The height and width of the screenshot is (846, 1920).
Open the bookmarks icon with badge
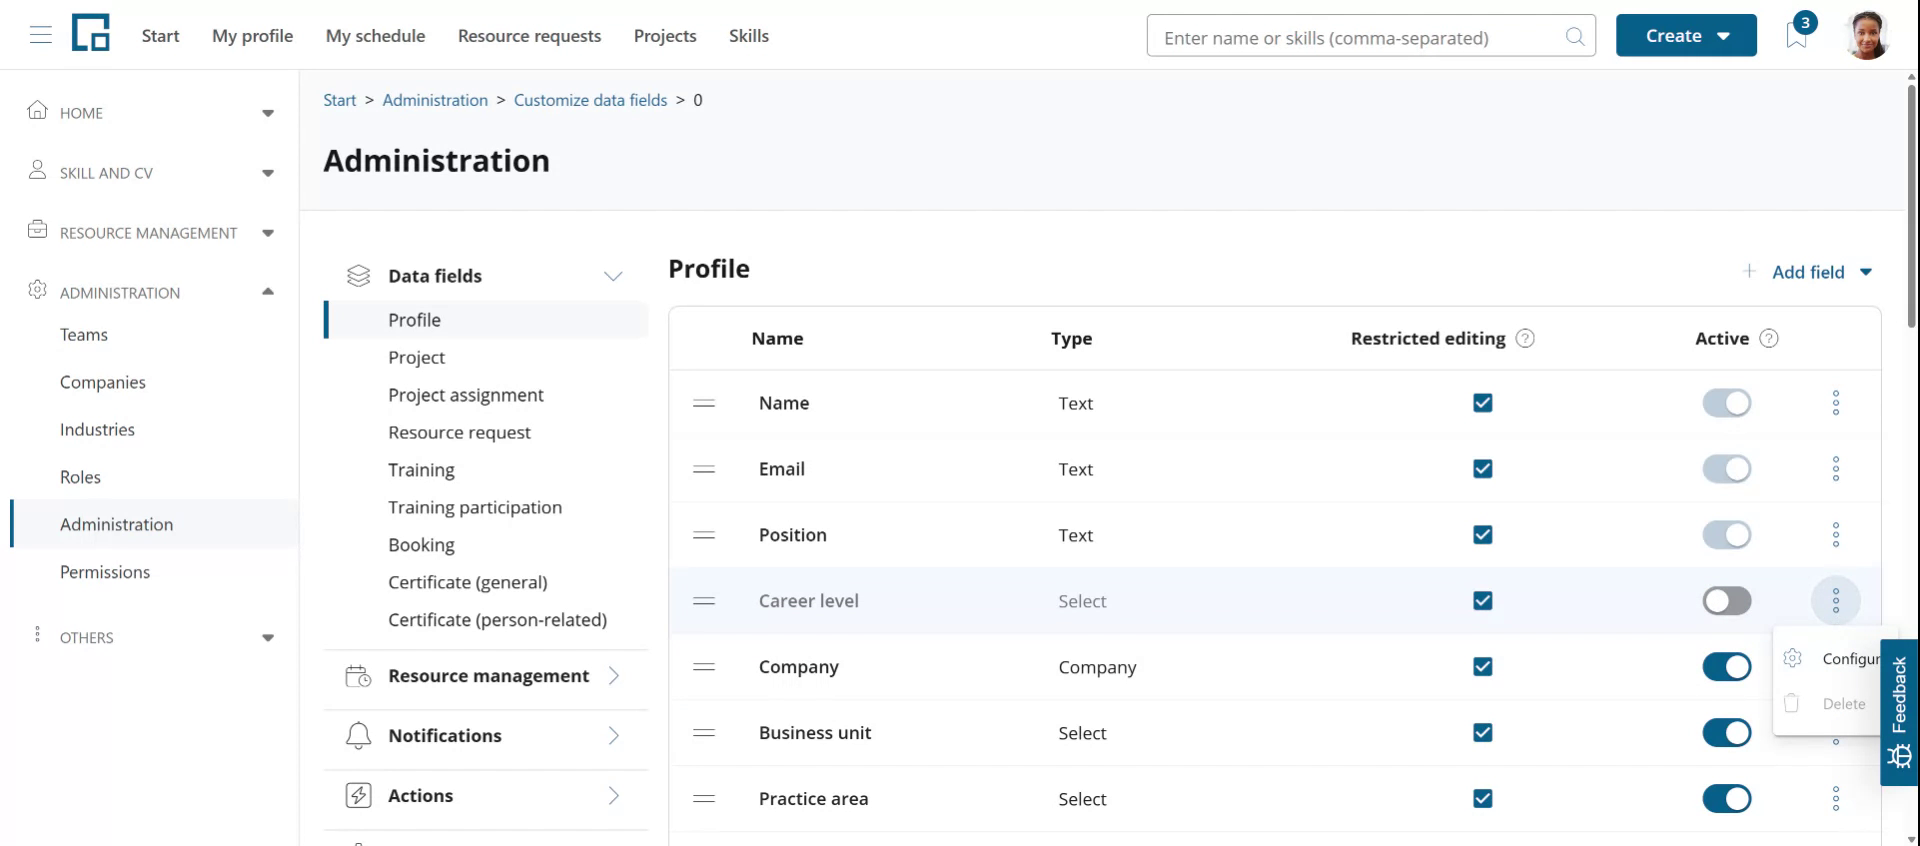coord(1797,34)
